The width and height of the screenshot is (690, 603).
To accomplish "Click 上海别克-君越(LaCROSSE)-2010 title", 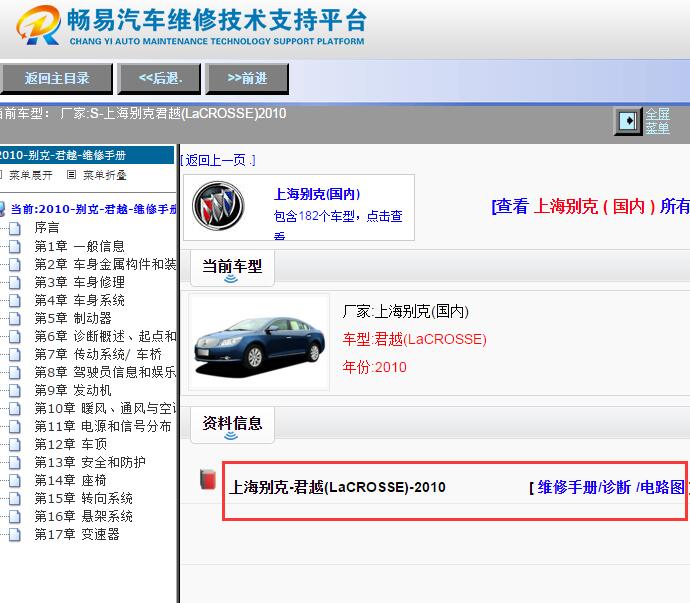I will 338,487.
